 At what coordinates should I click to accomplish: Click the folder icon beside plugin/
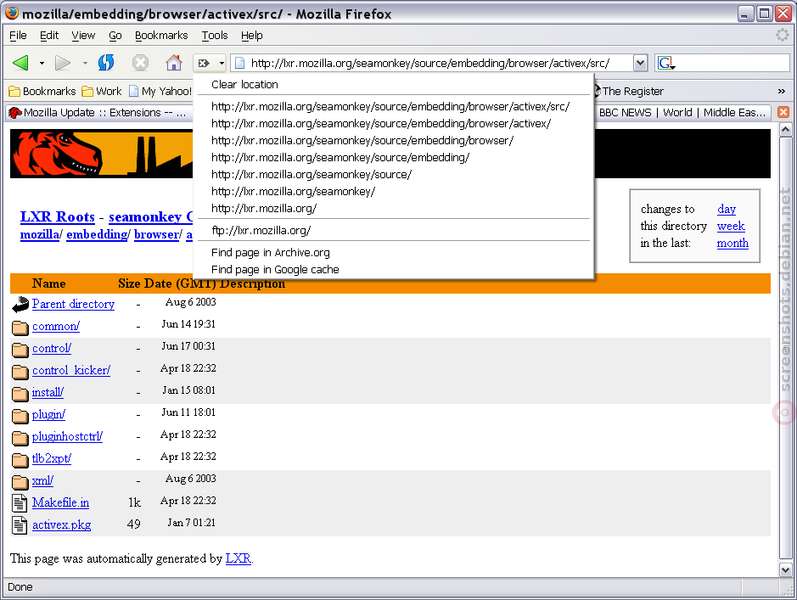click(x=20, y=416)
